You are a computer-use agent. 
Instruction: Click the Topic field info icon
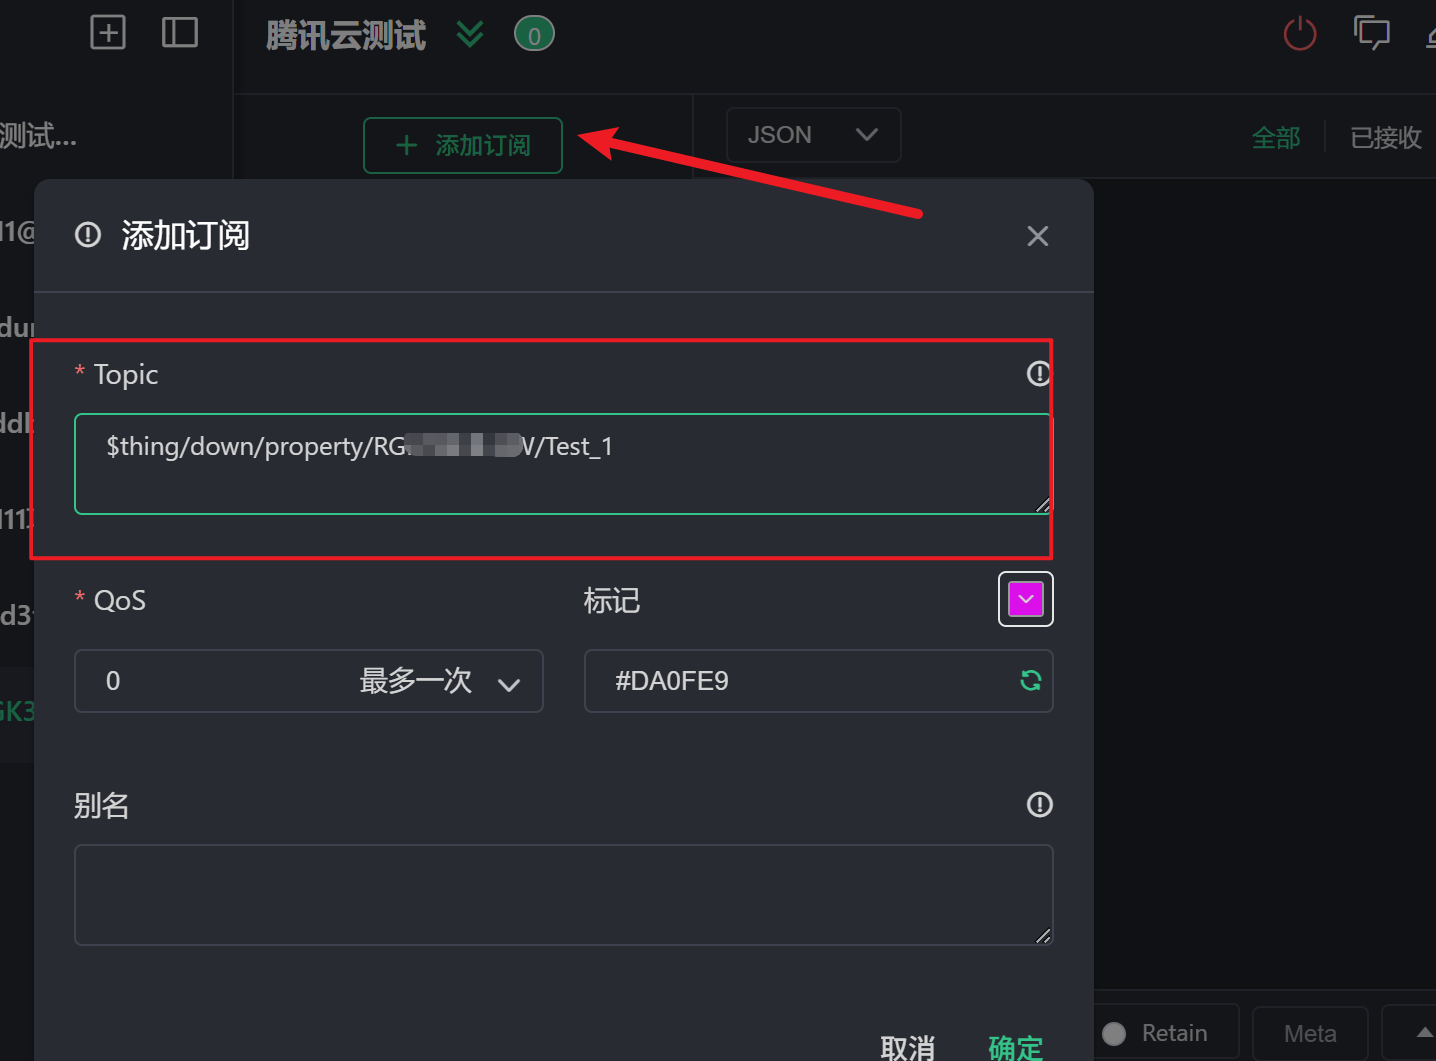point(1039,374)
